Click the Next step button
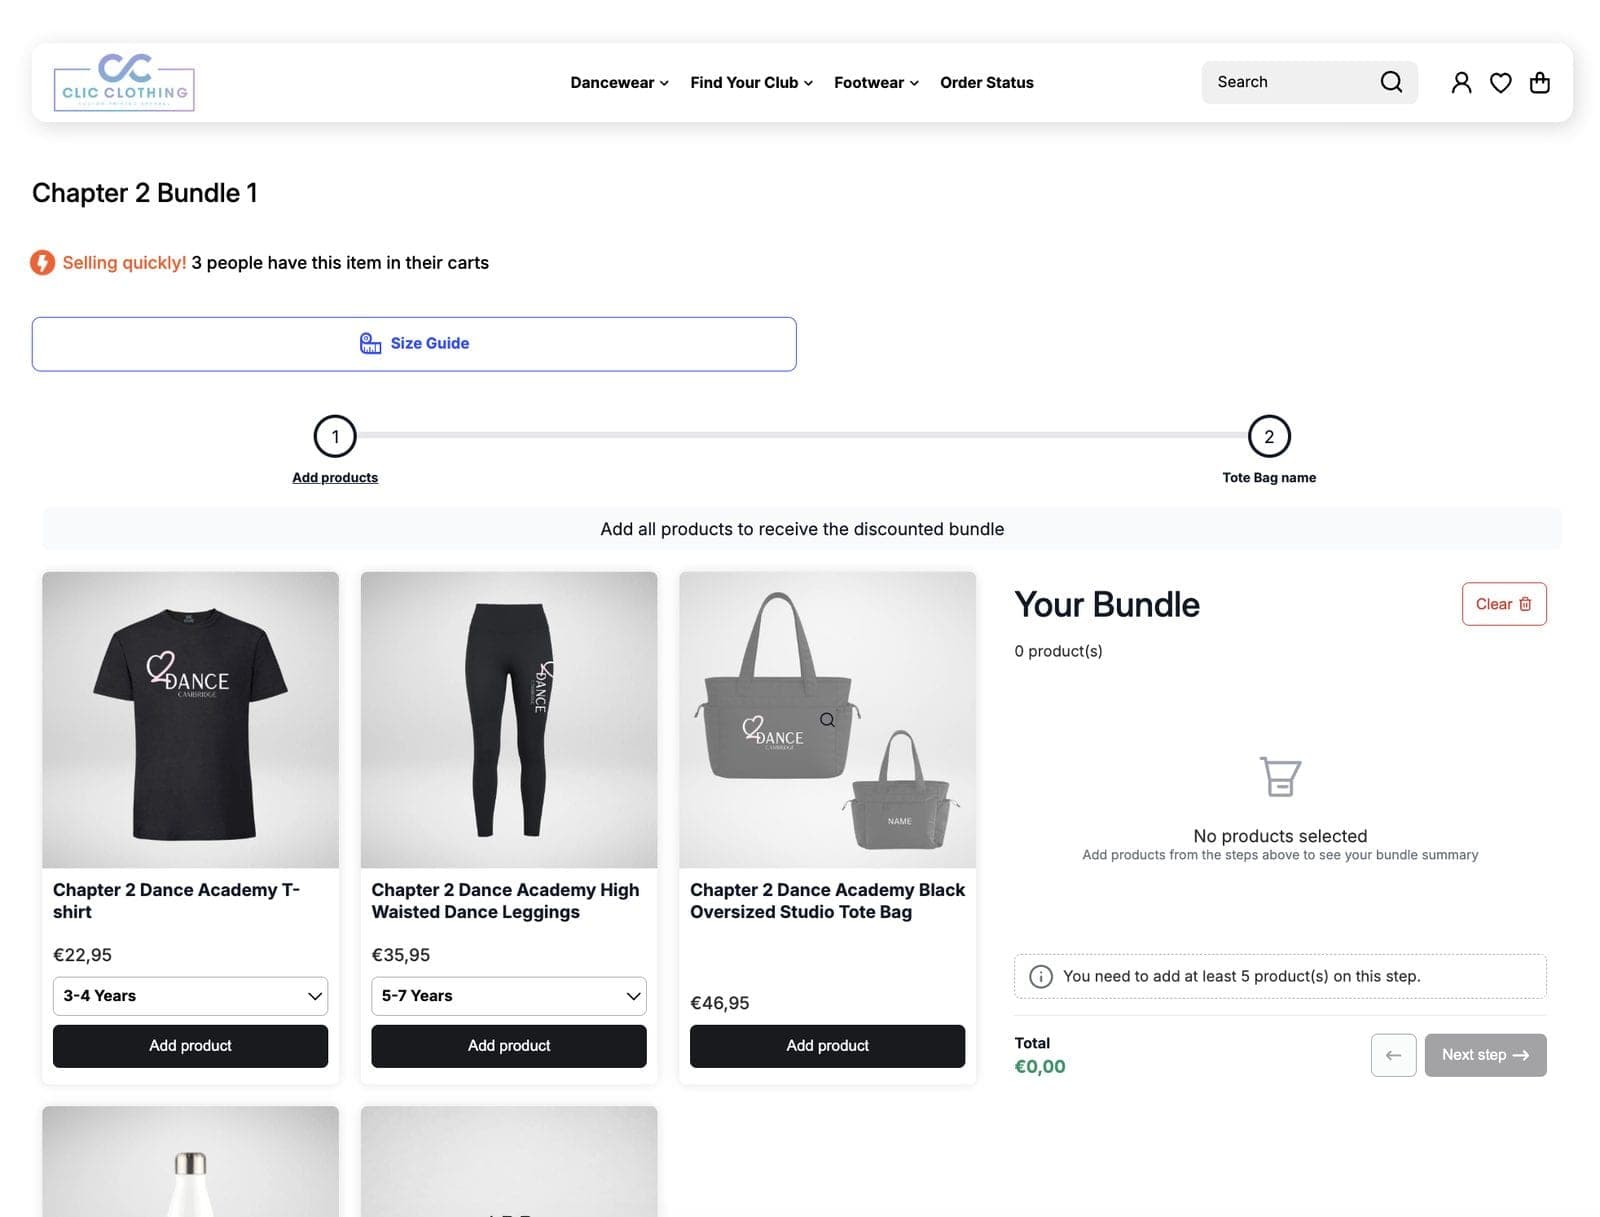Image resolution: width=1600 pixels, height=1217 pixels. click(x=1485, y=1055)
